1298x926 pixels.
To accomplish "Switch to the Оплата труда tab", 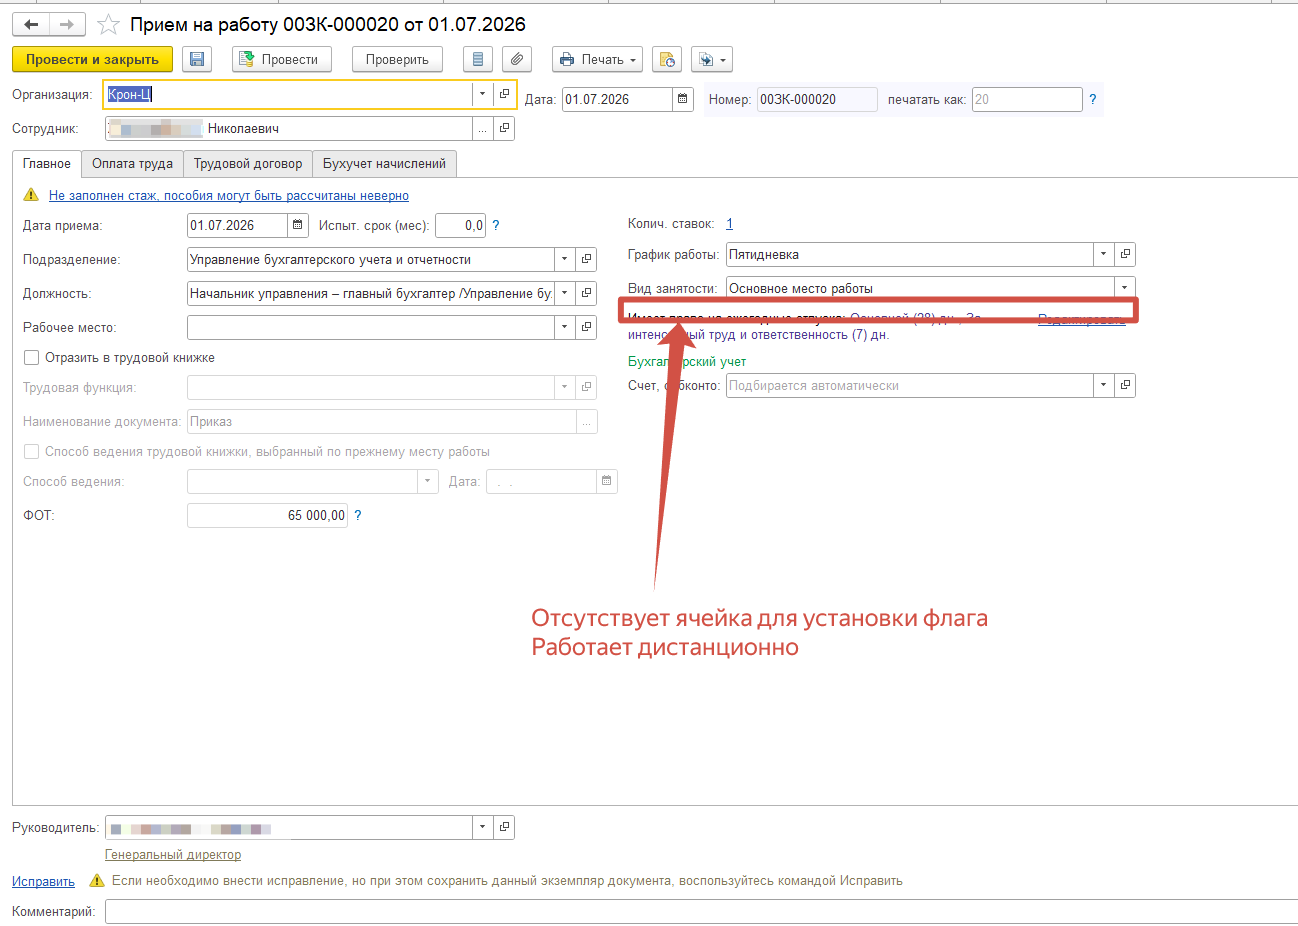I will [132, 163].
